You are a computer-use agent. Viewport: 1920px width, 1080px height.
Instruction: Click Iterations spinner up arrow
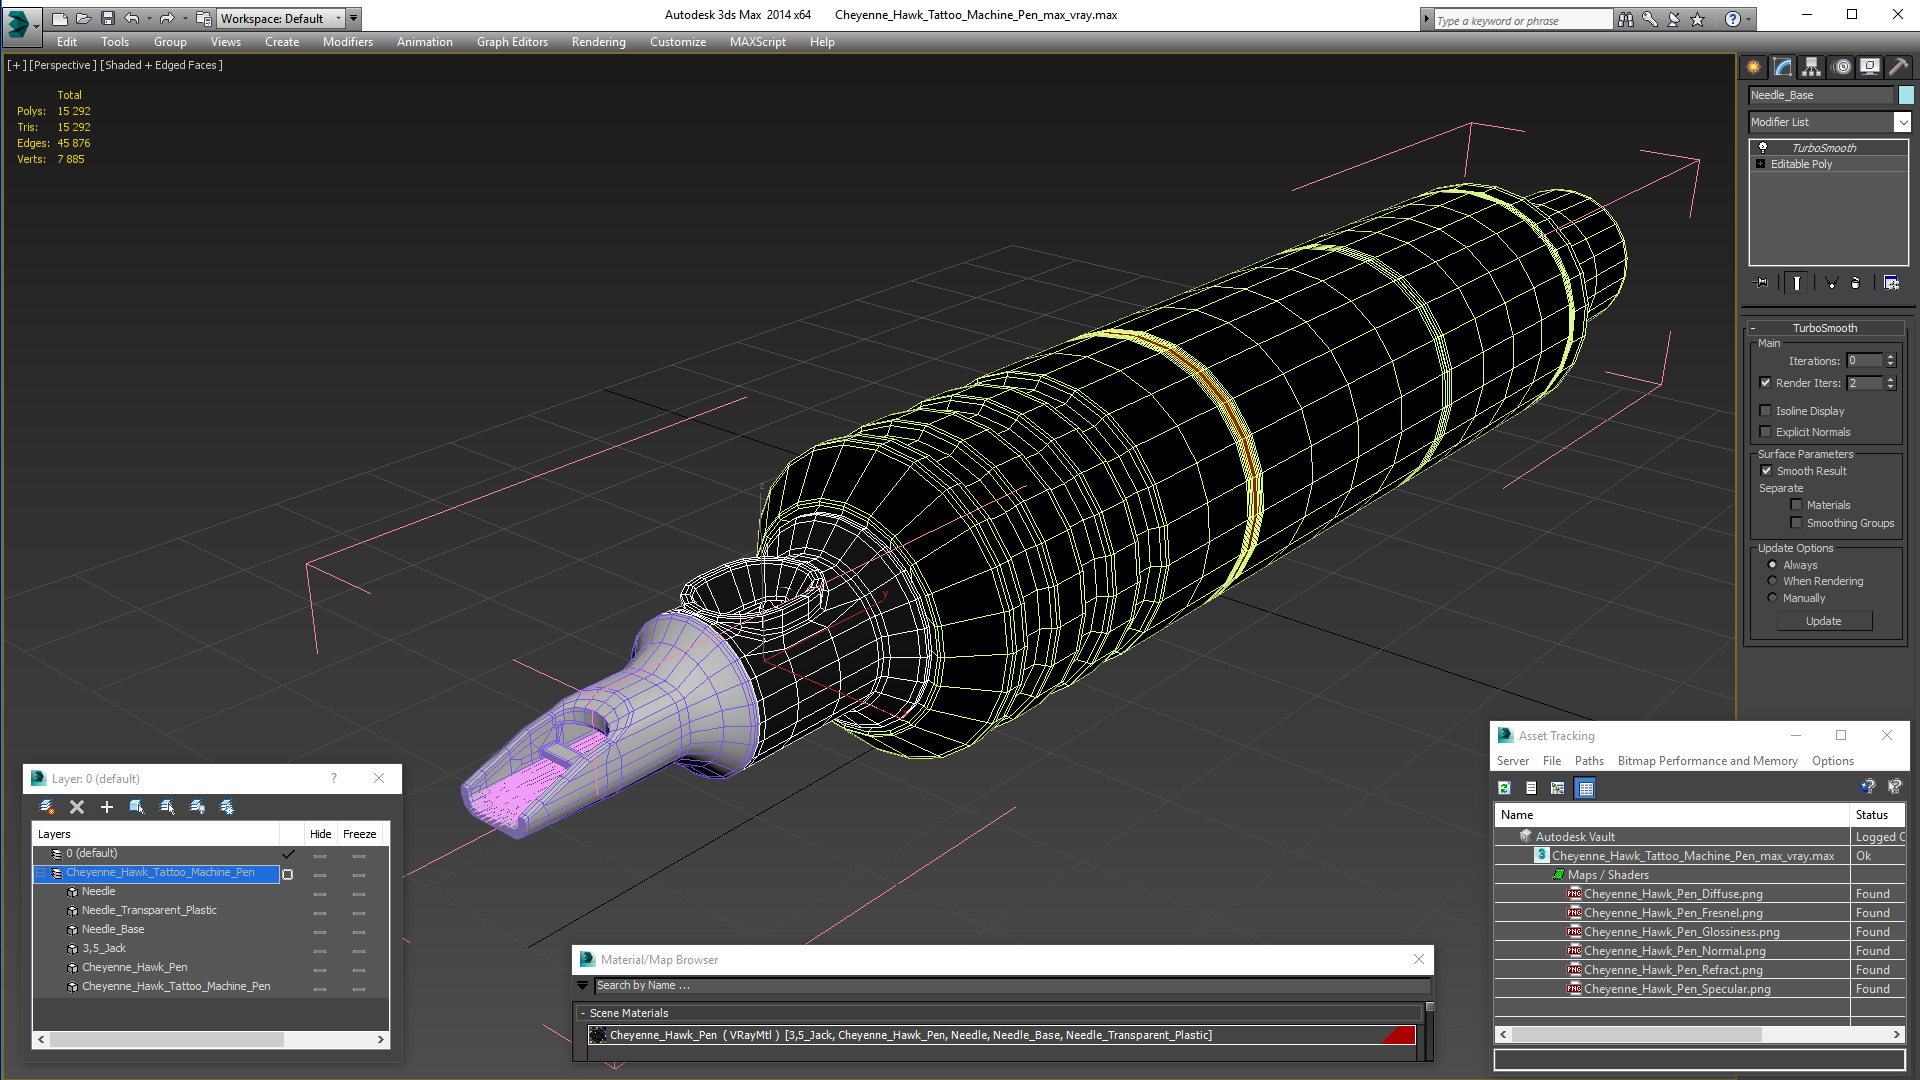1890,357
